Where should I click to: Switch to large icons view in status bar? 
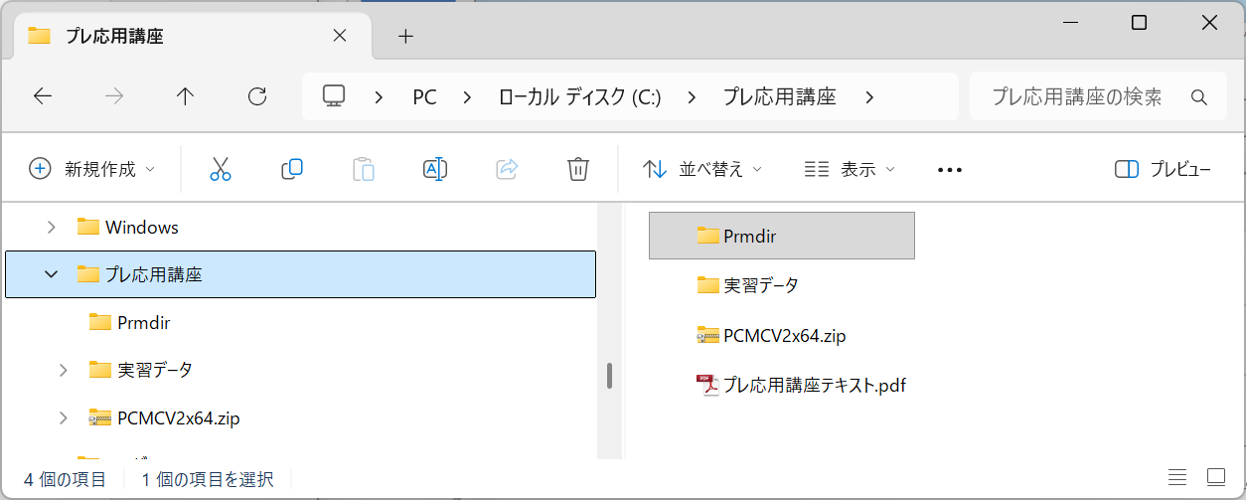(x=1216, y=477)
